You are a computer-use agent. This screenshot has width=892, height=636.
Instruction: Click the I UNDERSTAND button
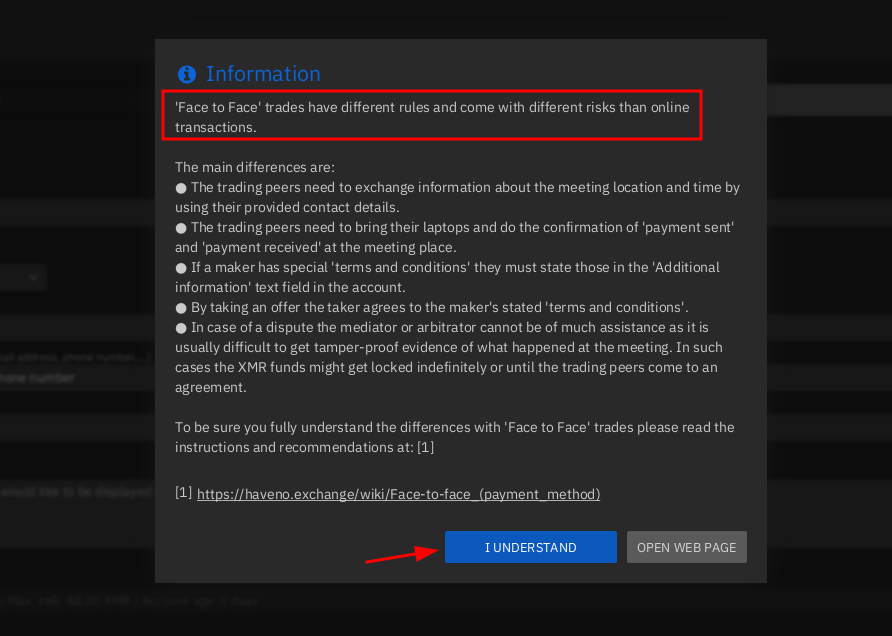530,547
